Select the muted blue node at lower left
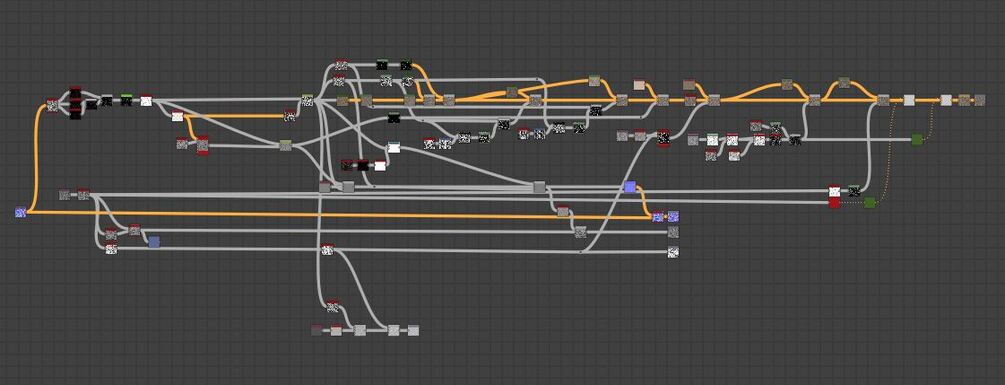1005x385 pixels. coord(154,242)
